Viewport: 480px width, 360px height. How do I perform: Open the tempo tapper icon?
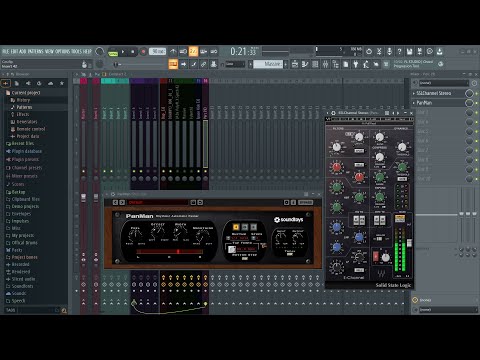pyautogui.click(x=366, y=64)
